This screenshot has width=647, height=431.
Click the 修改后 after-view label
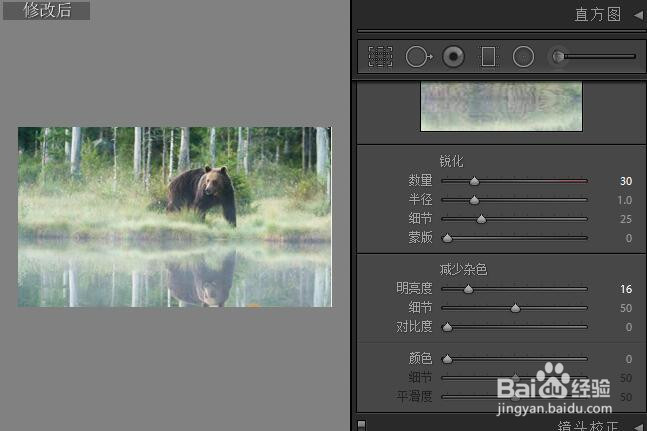(x=47, y=10)
